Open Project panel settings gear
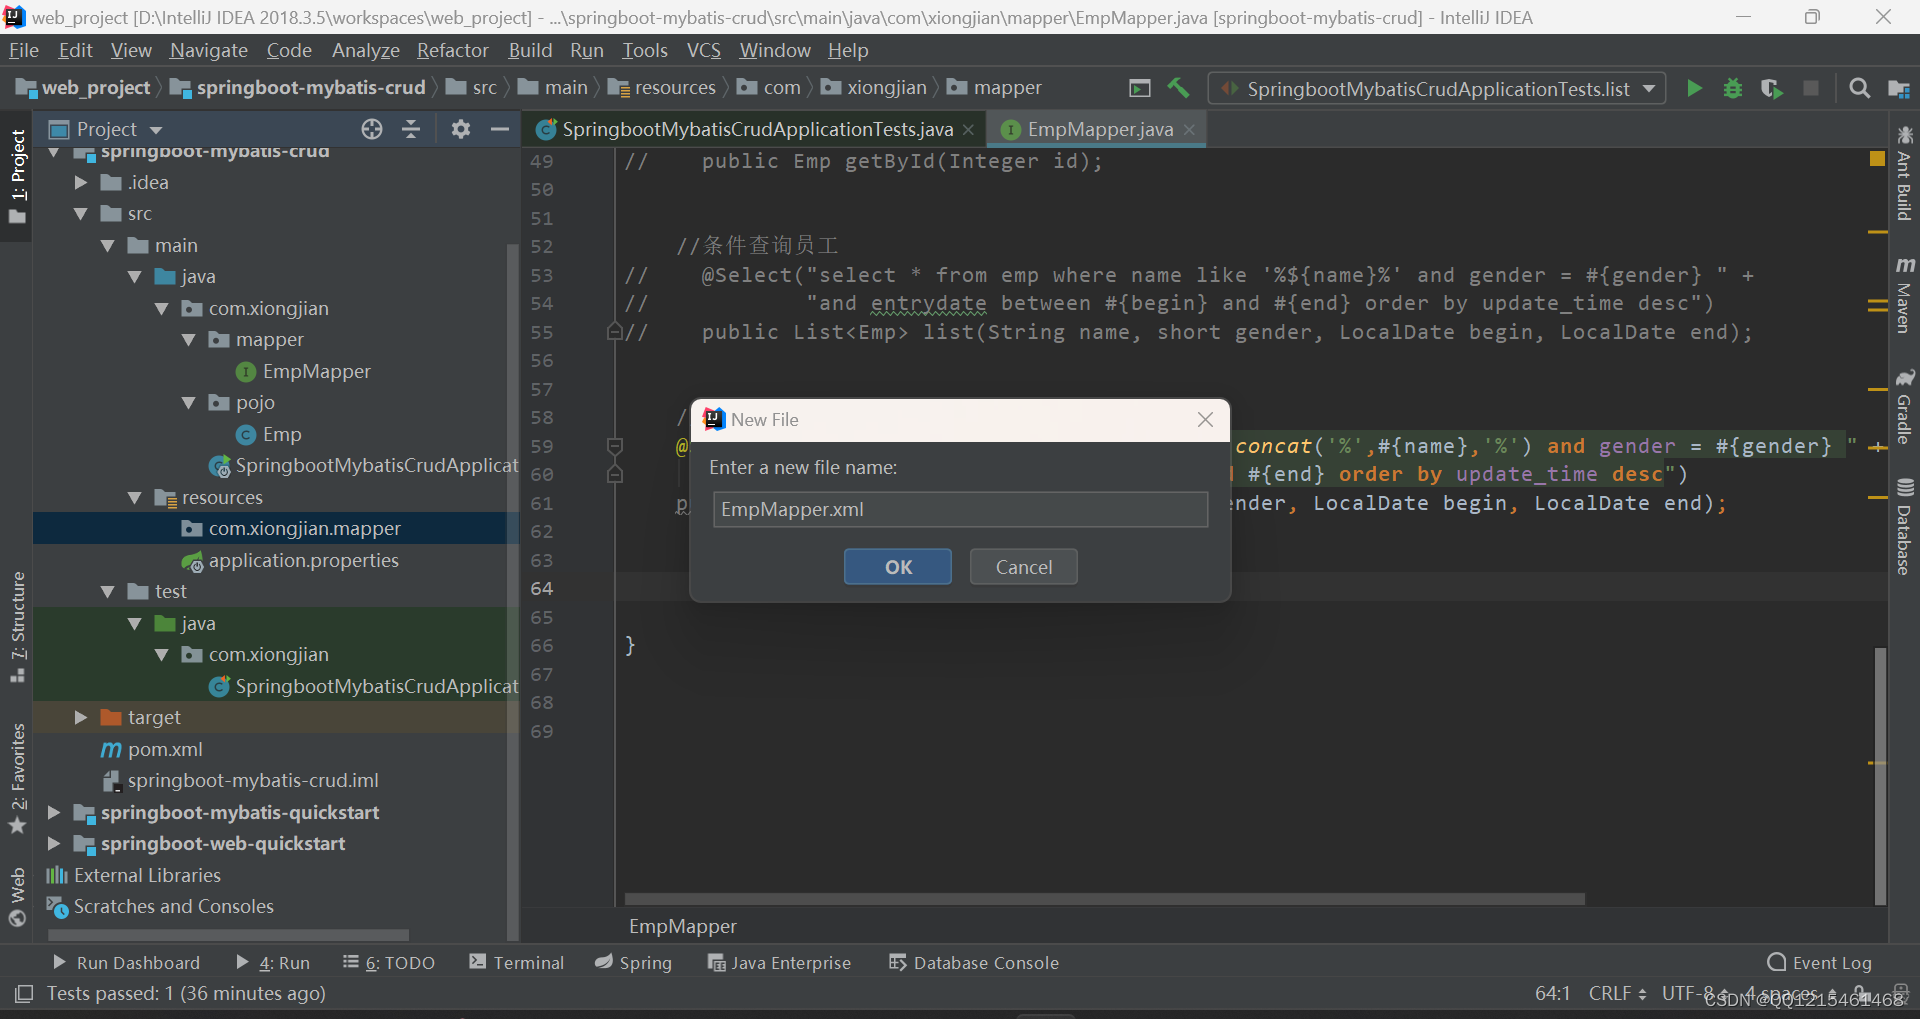The height and width of the screenshot is (1019, 1920). coord(460,129)
